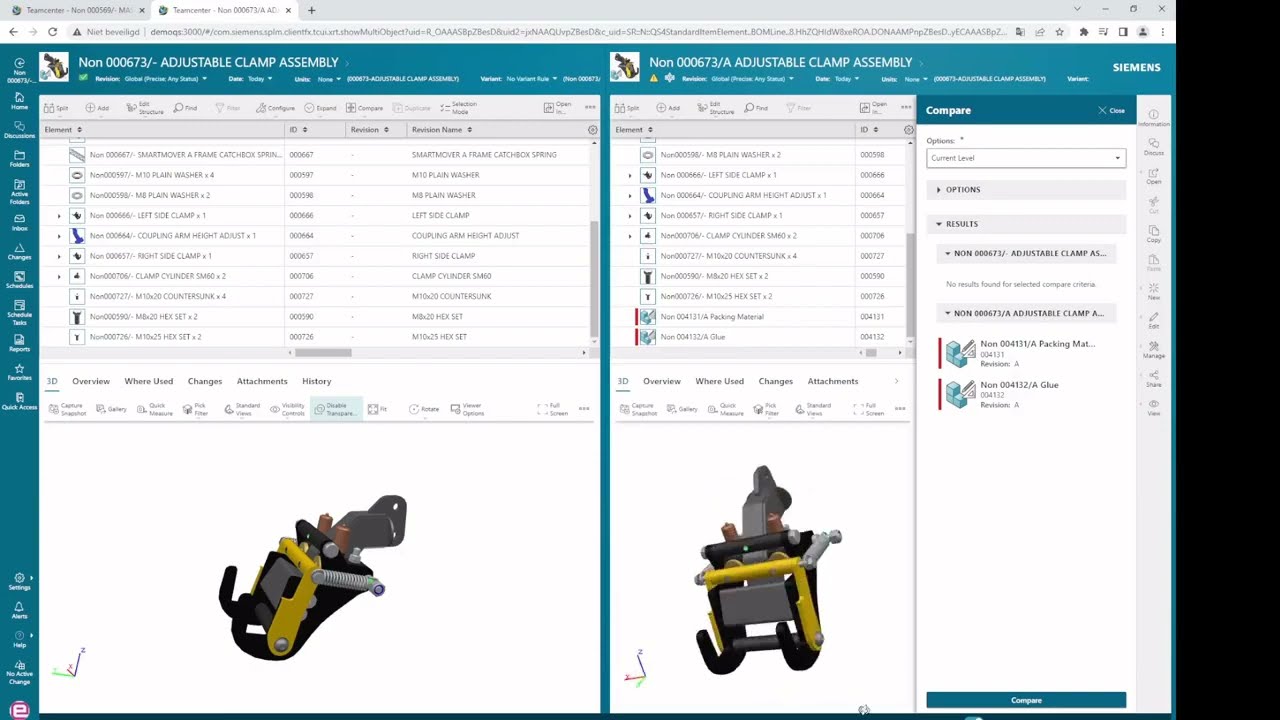Viewport: 1280px width, 720px height.
Task: Close the Compare panel
Action: tap(1111, 111)
